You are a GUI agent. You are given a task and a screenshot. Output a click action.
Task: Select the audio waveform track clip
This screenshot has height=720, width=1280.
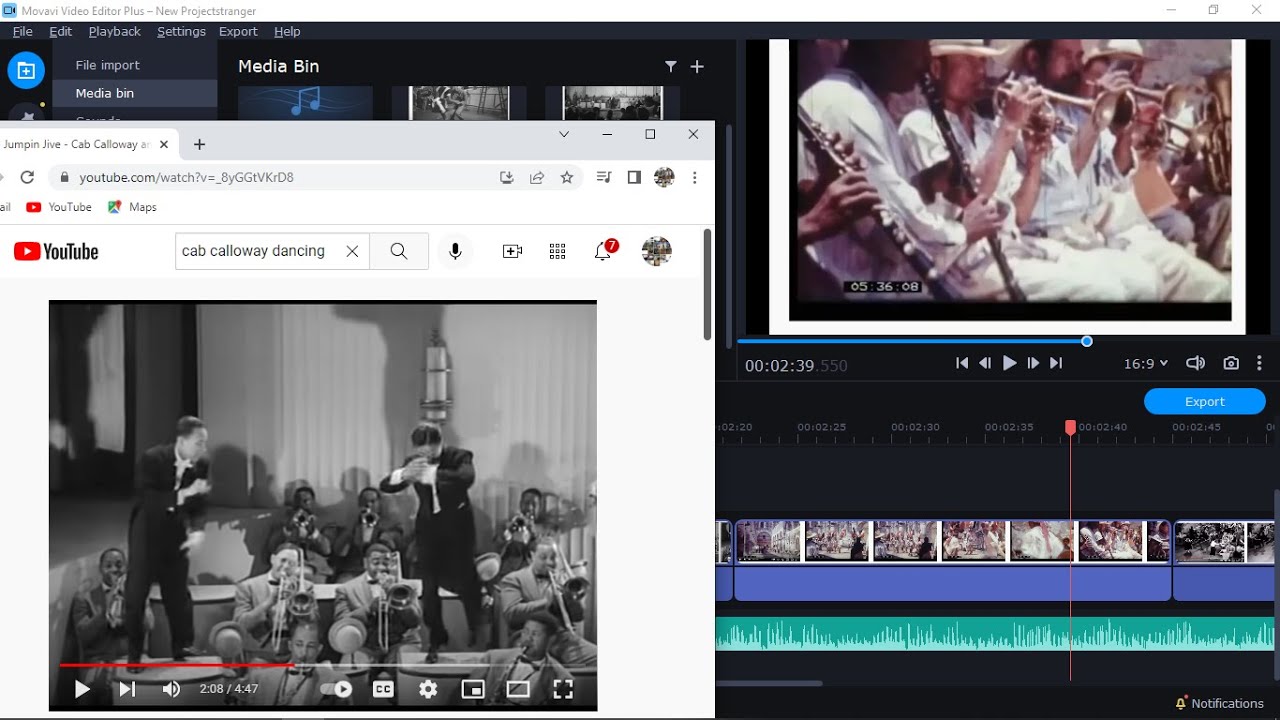pos(995,634)
